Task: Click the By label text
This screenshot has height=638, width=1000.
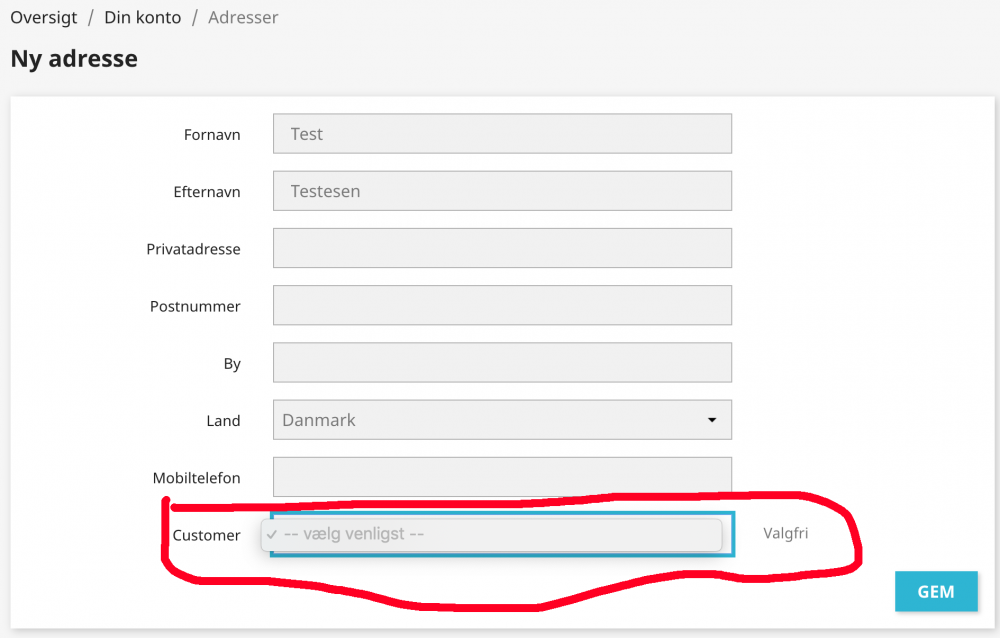Action: (232, 364)
